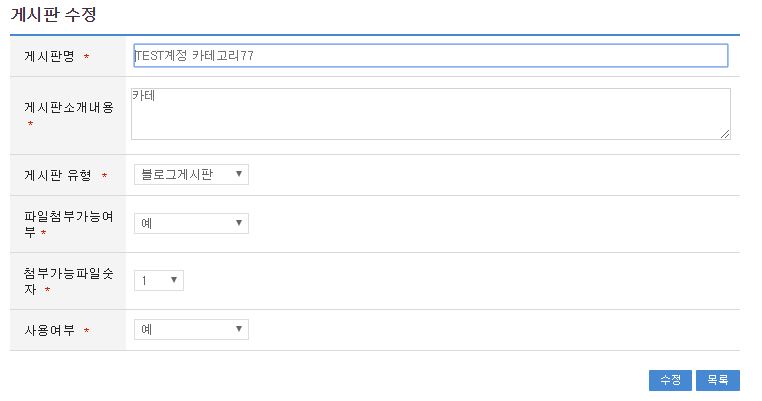Expand the 사용여부 dropdown
Image resolution: width=762 pixels, height=401 pixels.
pos(191,329)
